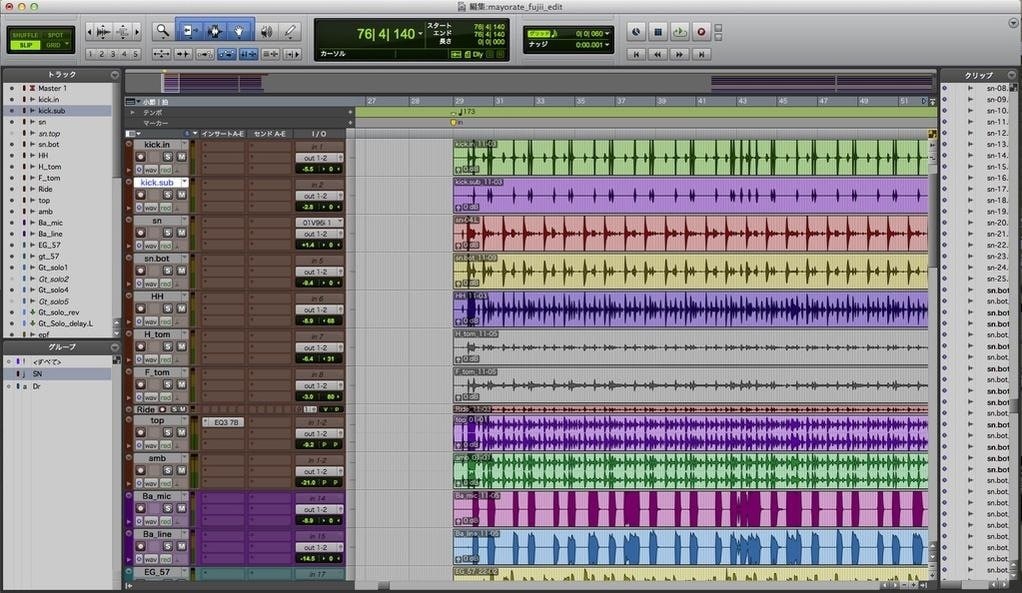1022x593 pixels.
Task: Enable Spot edit mode
Action: click(55, 35)
